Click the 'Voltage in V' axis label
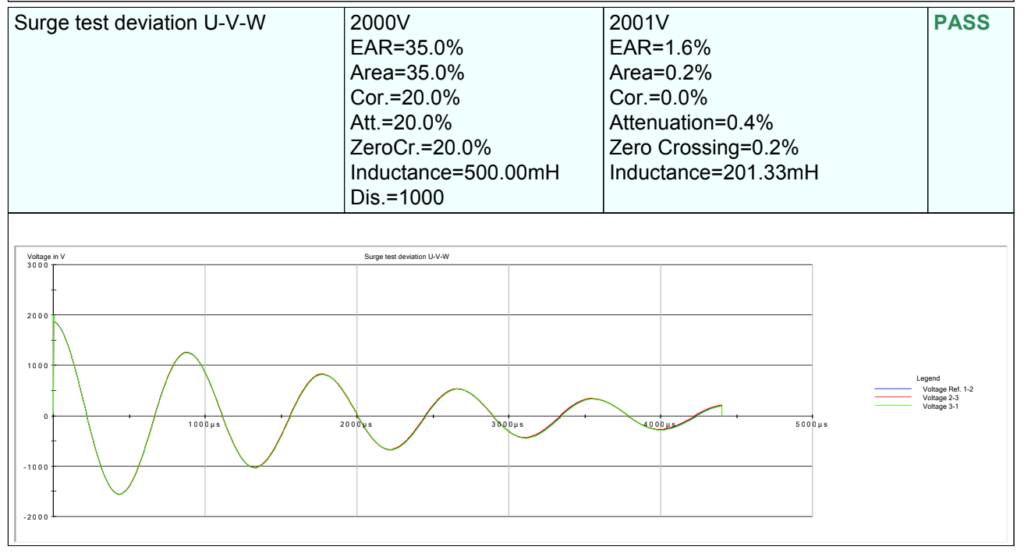 point(46,257)
